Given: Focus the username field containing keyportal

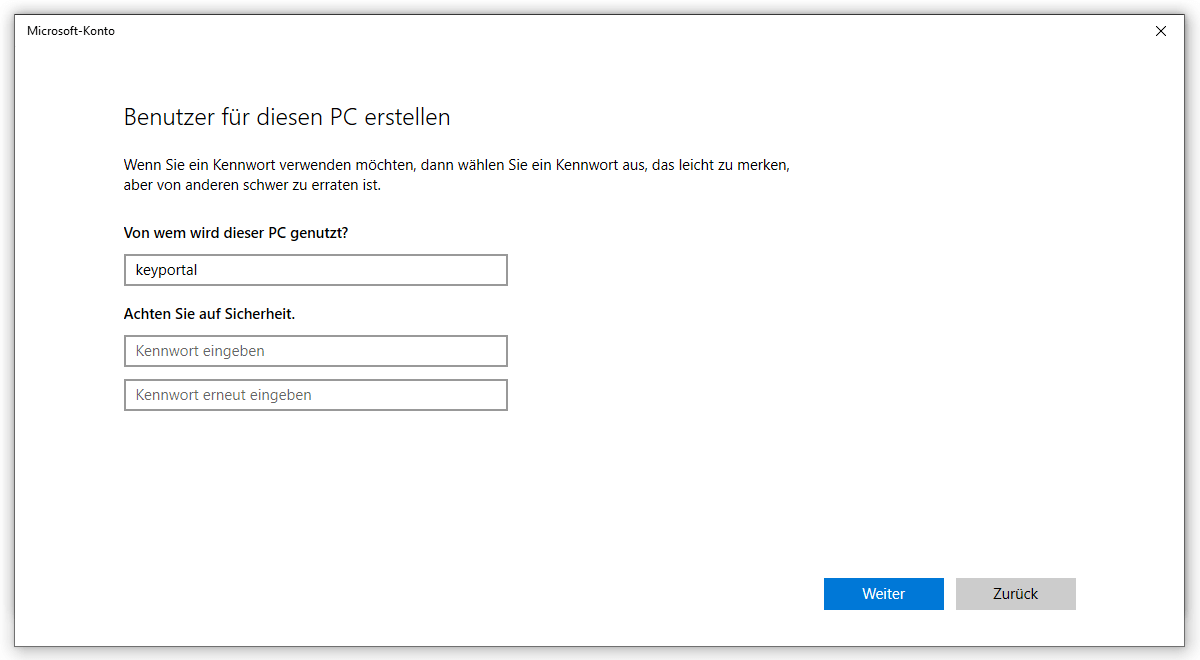Looking at the screenshot, I should coord(316,270).
